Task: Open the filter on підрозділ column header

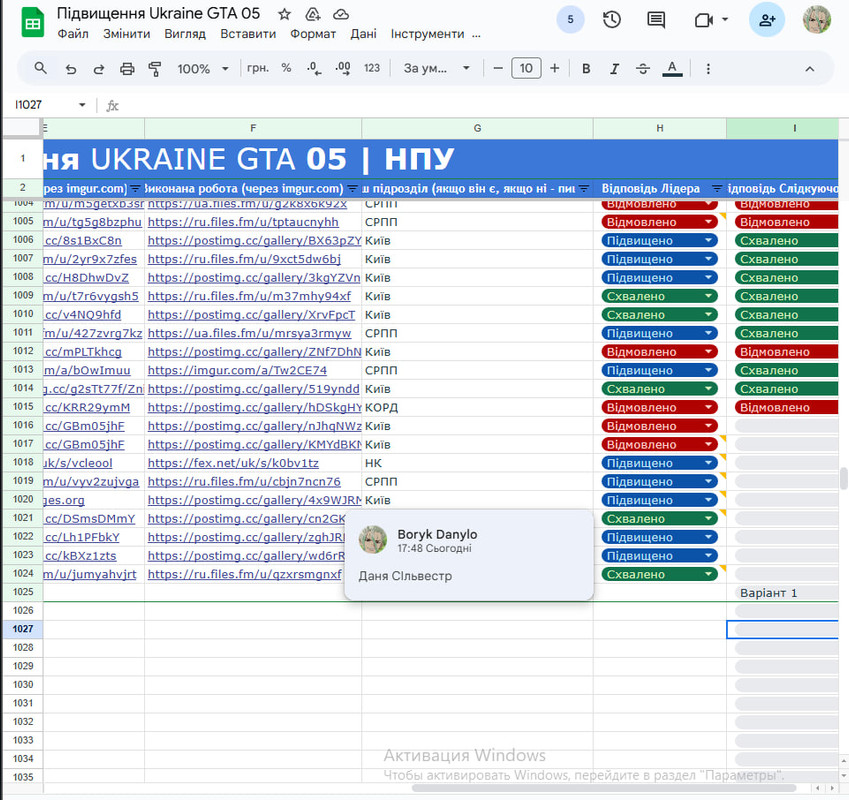Action: click(x=584, y=188)
